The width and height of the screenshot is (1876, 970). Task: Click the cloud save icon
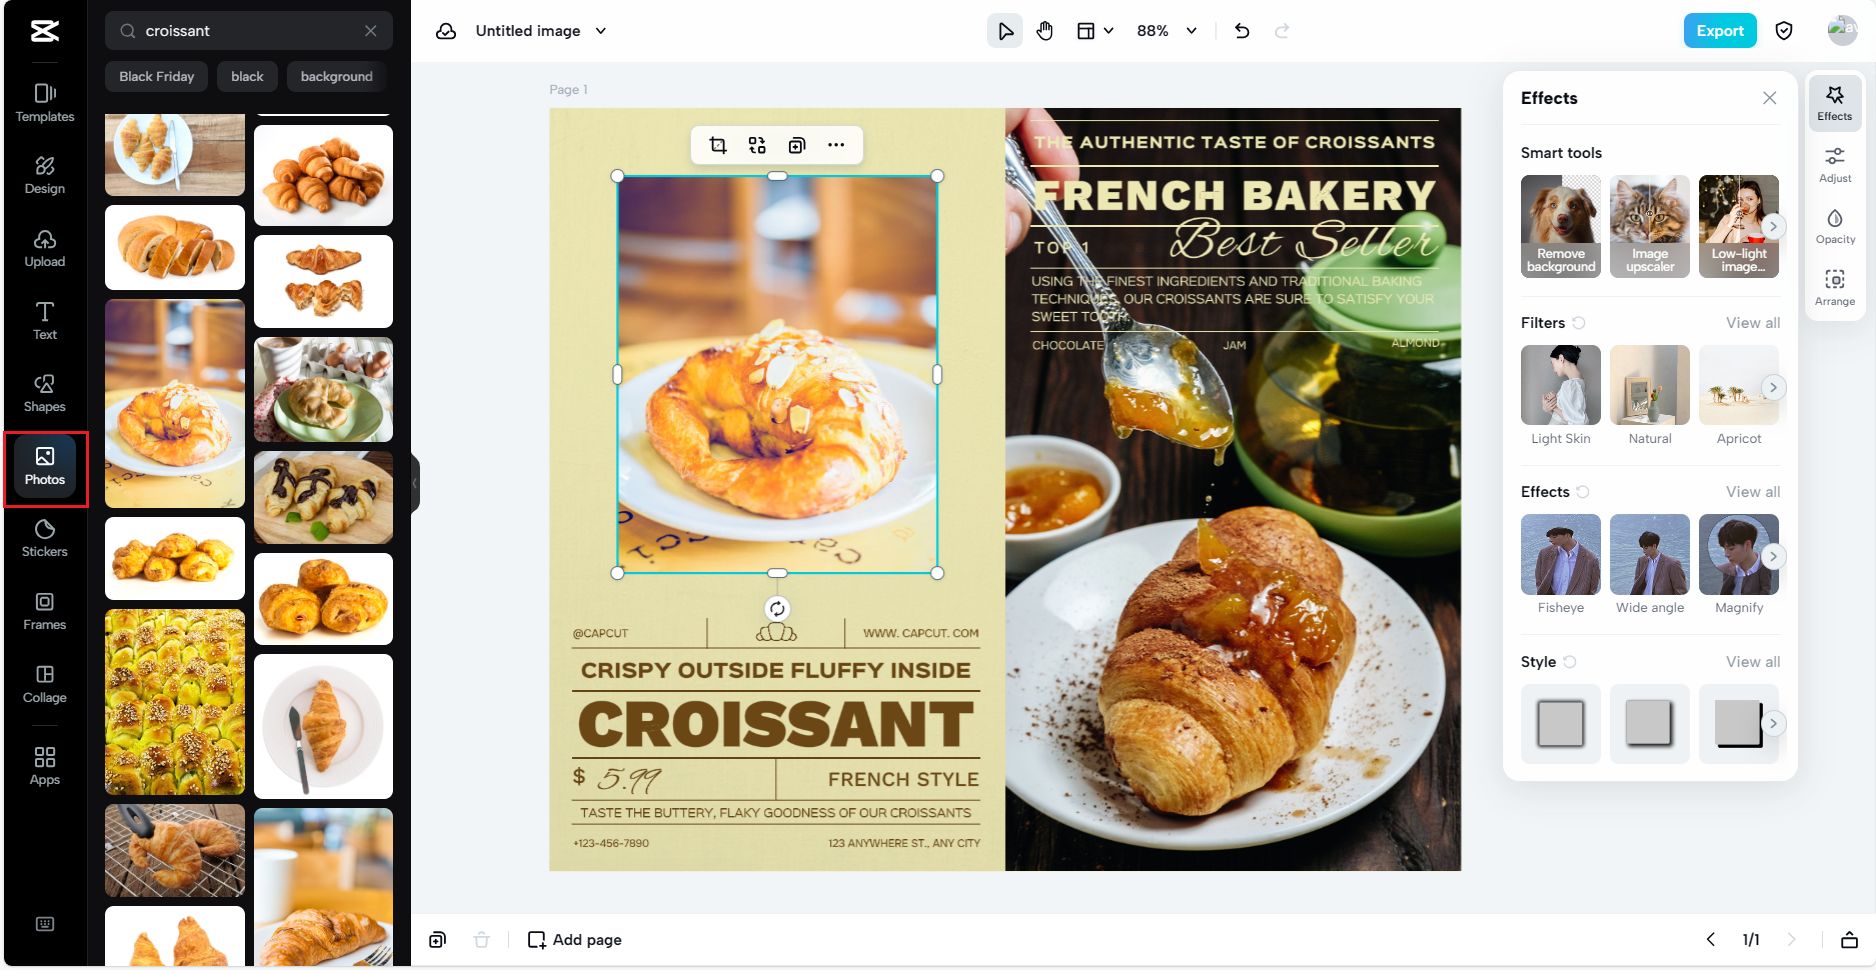pyautogui.click(x=445, y=31)
